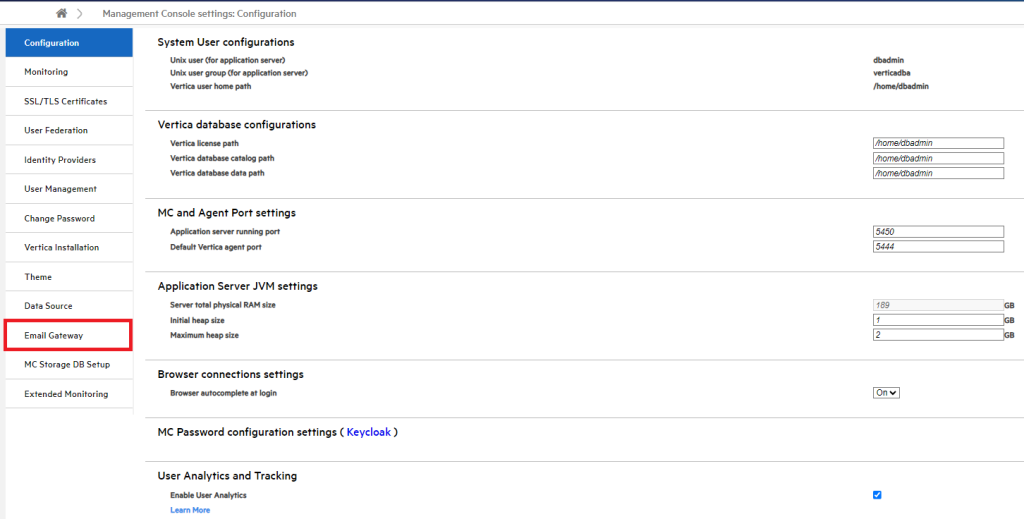Toggle the Enable User Analytics checkbox
The image size is (1024, 519).
(x=877, y=495)
